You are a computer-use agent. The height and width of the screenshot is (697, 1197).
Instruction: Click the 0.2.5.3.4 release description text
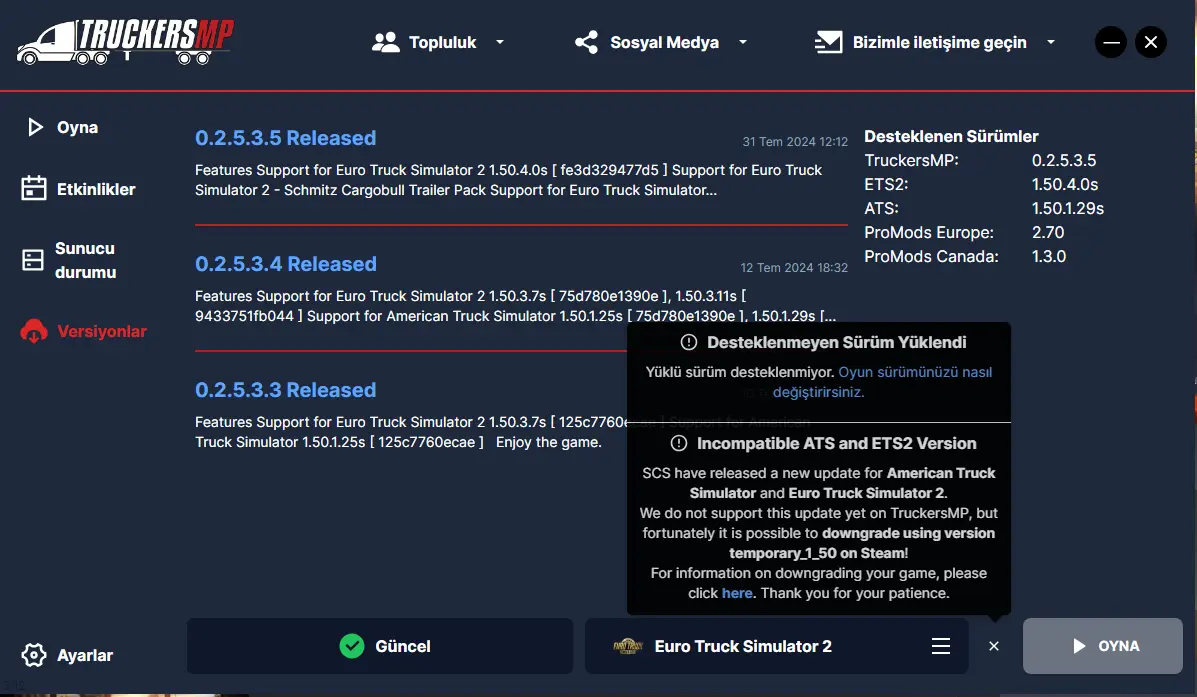tap(516, 306)
